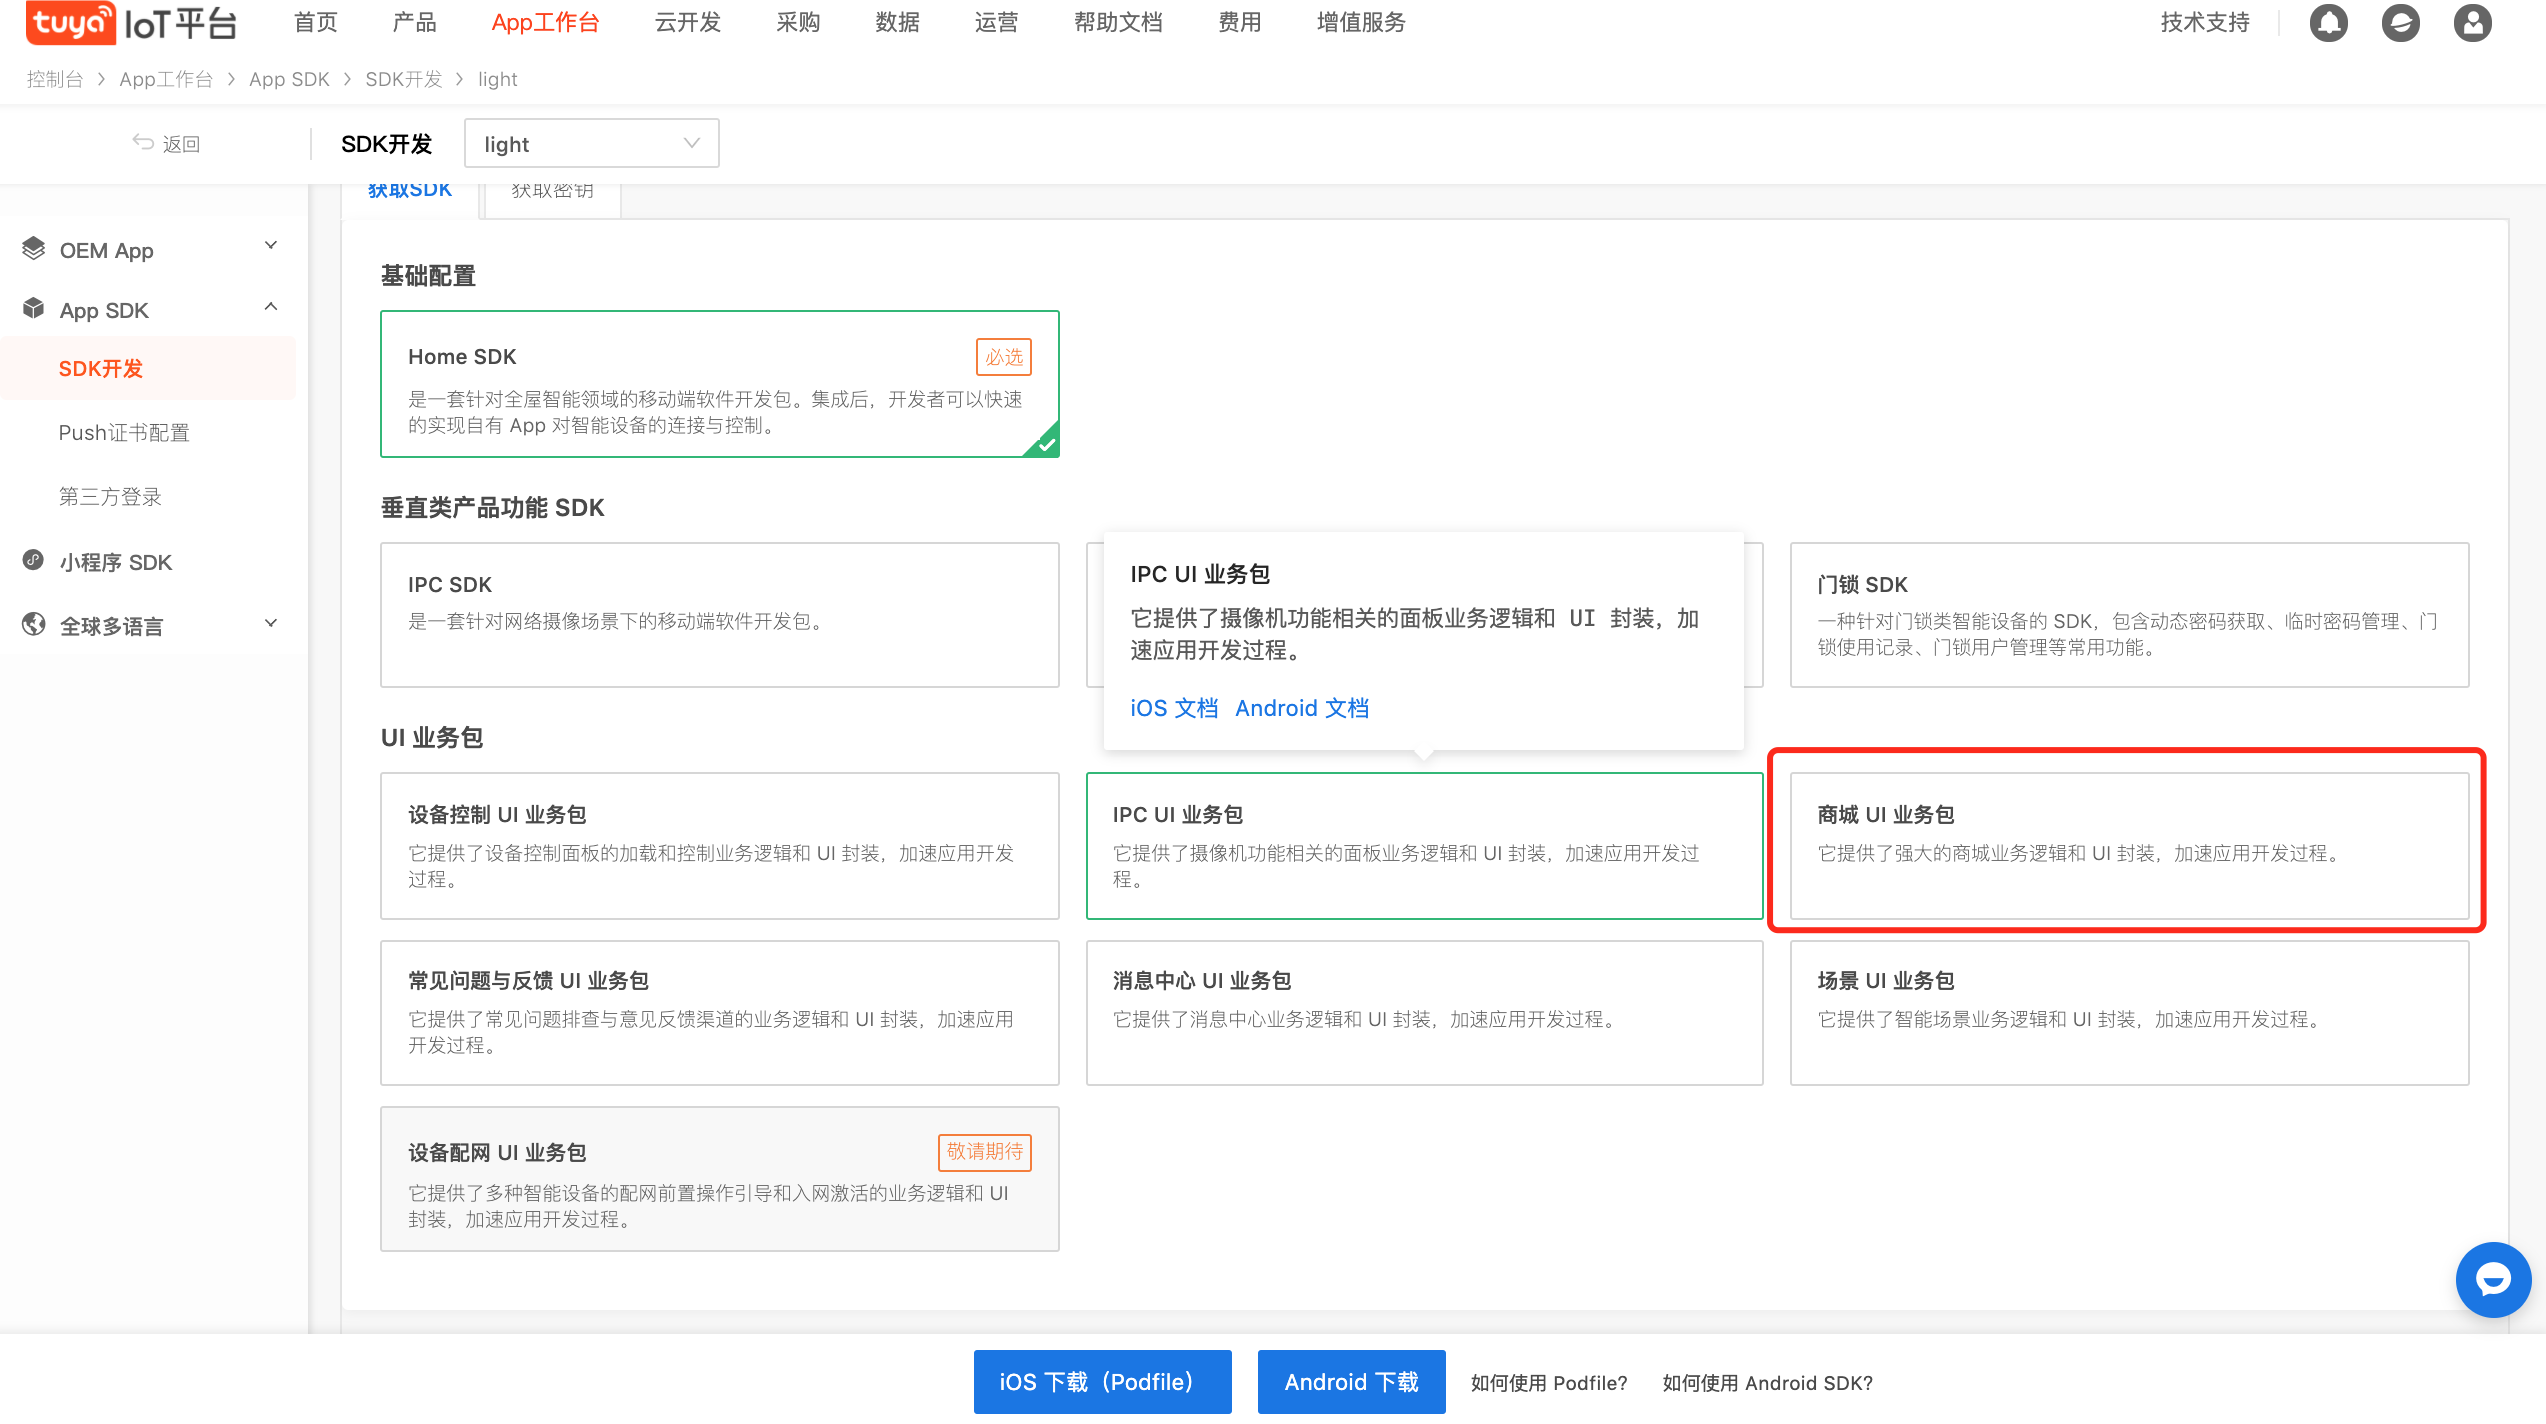Image resolution: width=2546 pixels, height=1424 pixels.
Task: Toggle the selected IPC UI 业务包 card
Action: click(x=1423, y=846)
